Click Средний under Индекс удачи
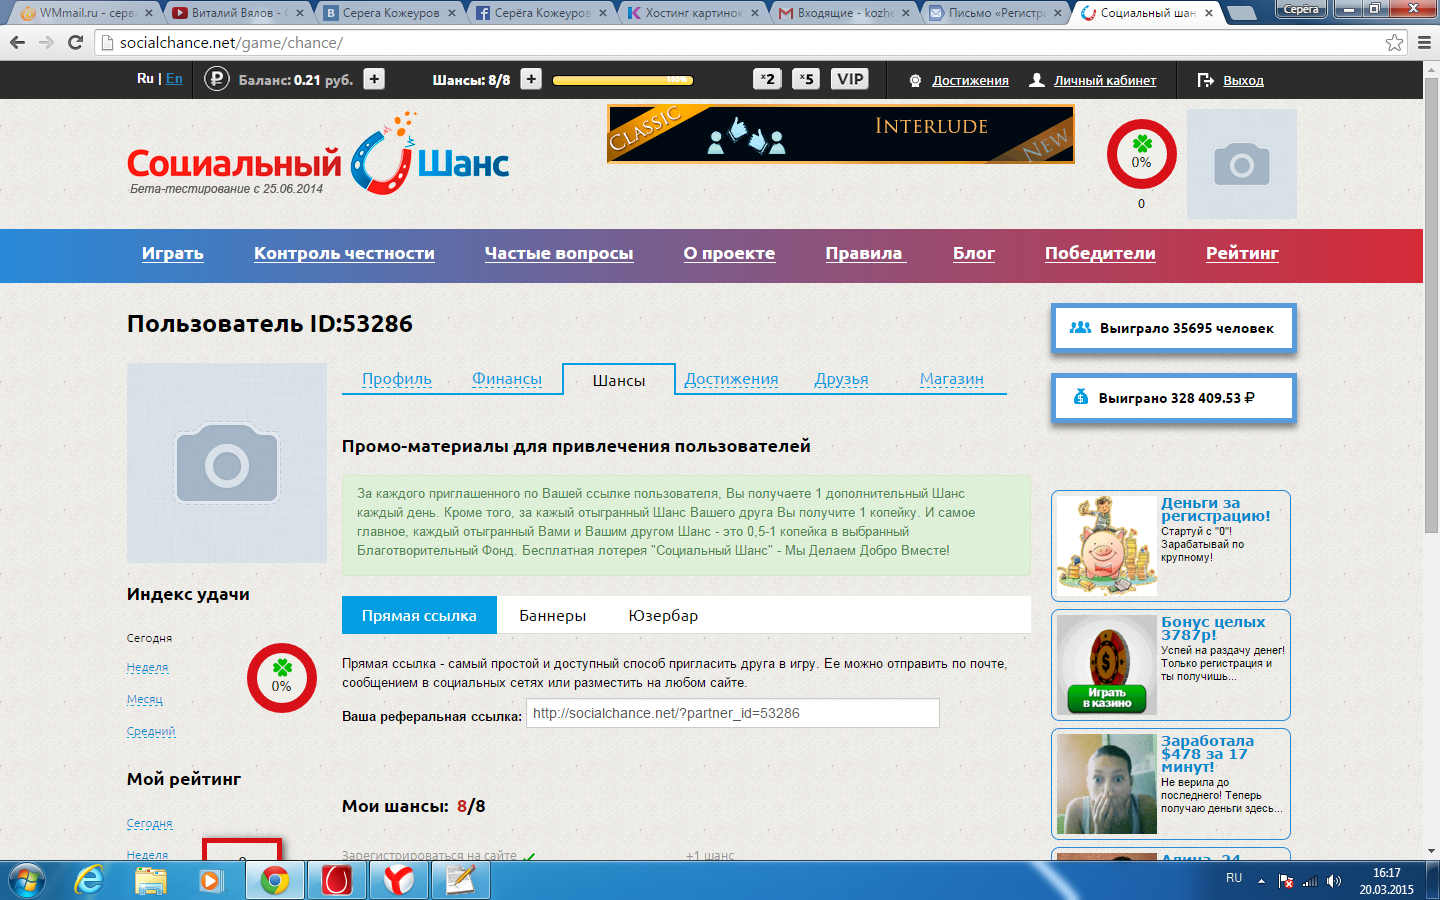 point(151,731)
